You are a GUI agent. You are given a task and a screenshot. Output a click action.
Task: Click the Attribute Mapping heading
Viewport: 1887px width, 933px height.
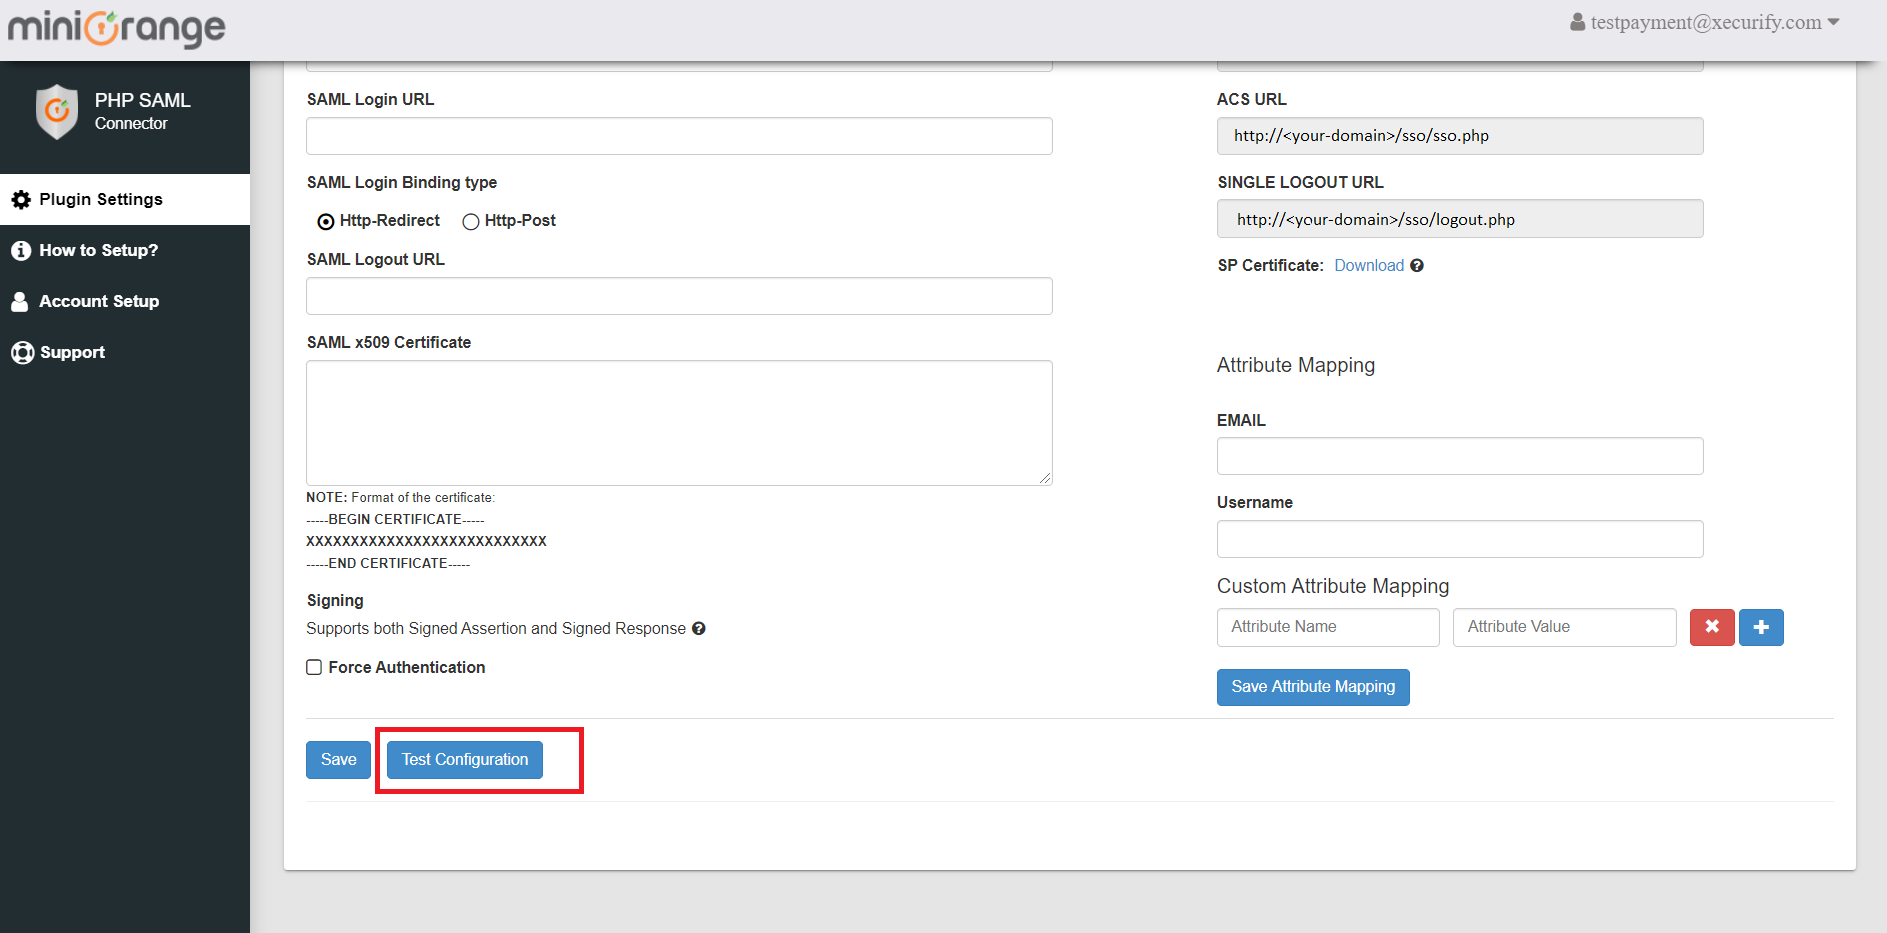pyautogui.click(x=1296, y=366)
